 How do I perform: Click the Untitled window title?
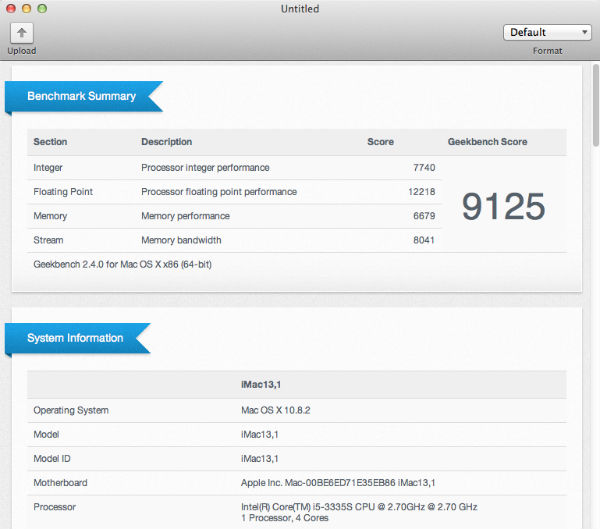pyautogui.click(x=300, y=9)
